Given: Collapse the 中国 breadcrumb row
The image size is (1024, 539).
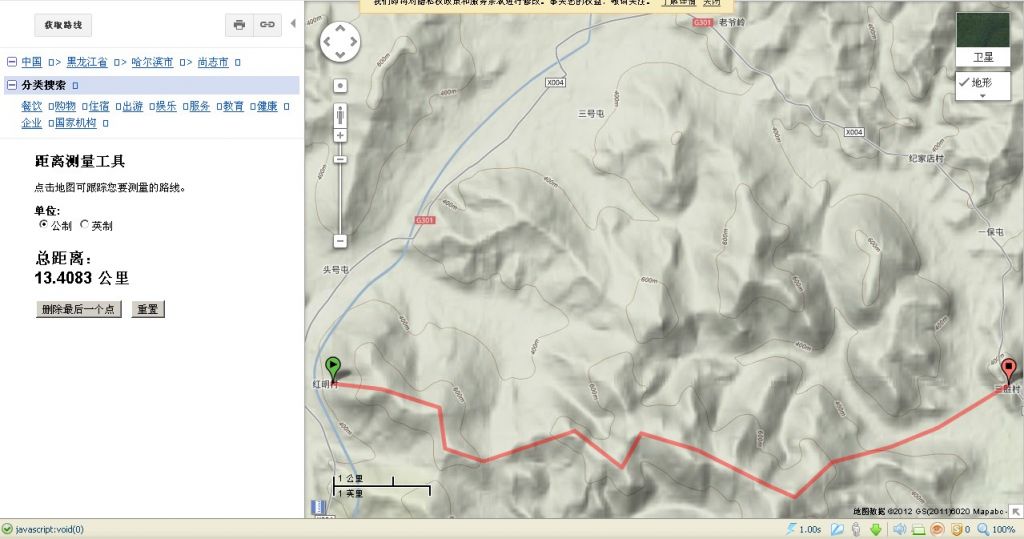Looking at the screenshot, I should click(x=12, y=62).
